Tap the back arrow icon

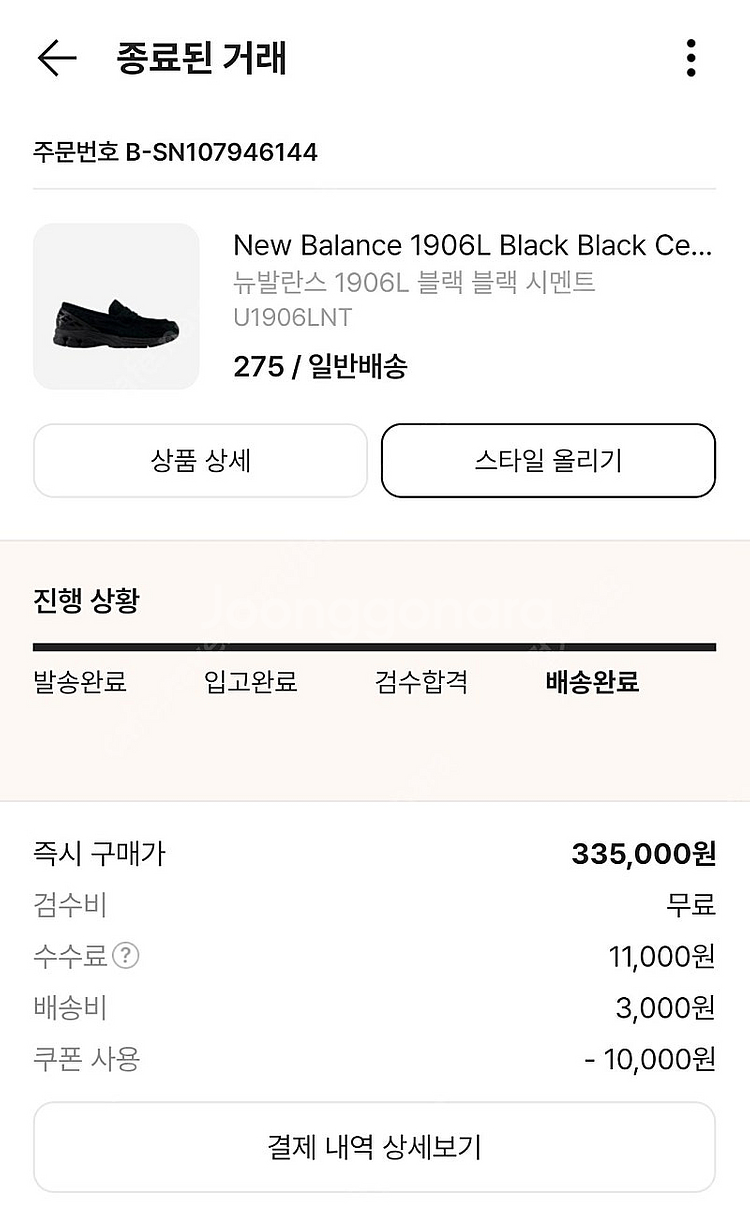click(x=57, y=59)
